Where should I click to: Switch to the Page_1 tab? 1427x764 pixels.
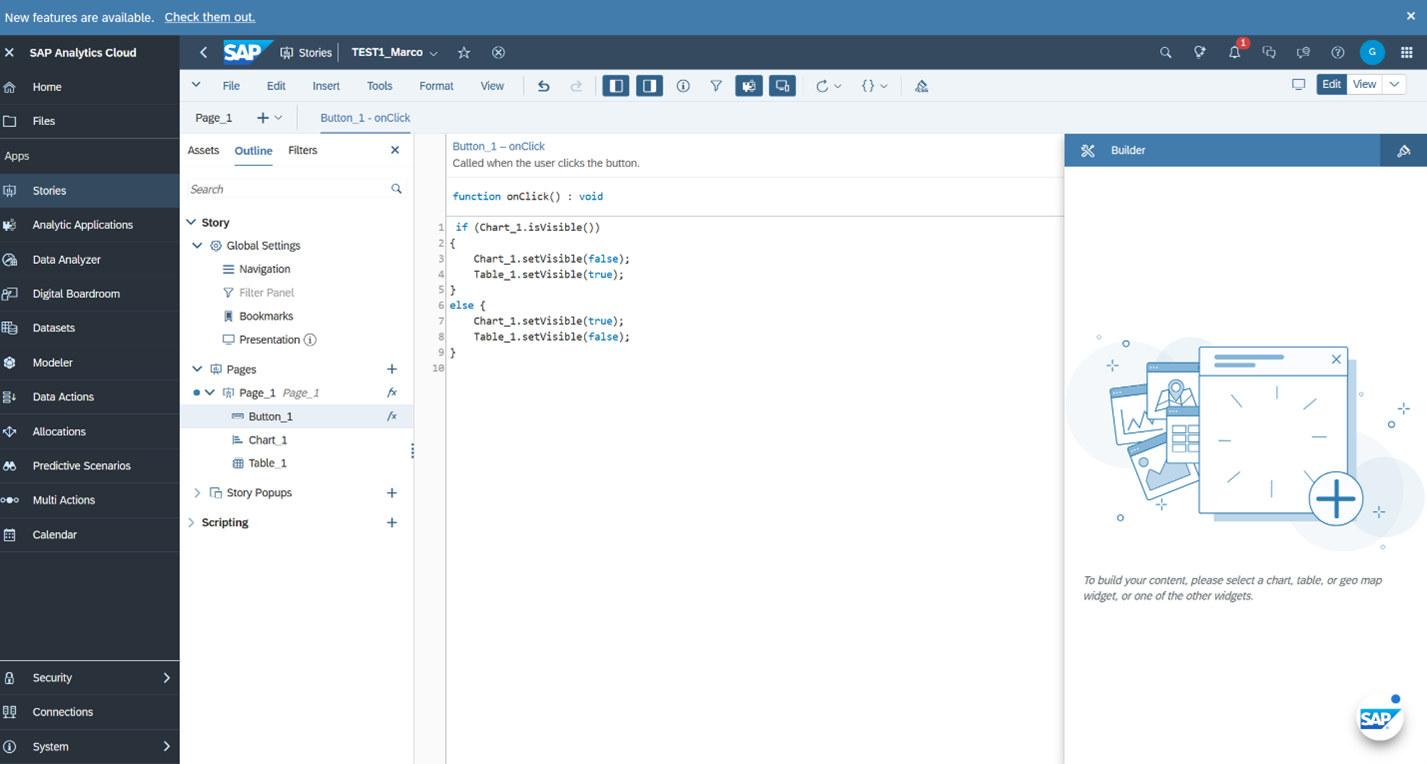point(213,117)
